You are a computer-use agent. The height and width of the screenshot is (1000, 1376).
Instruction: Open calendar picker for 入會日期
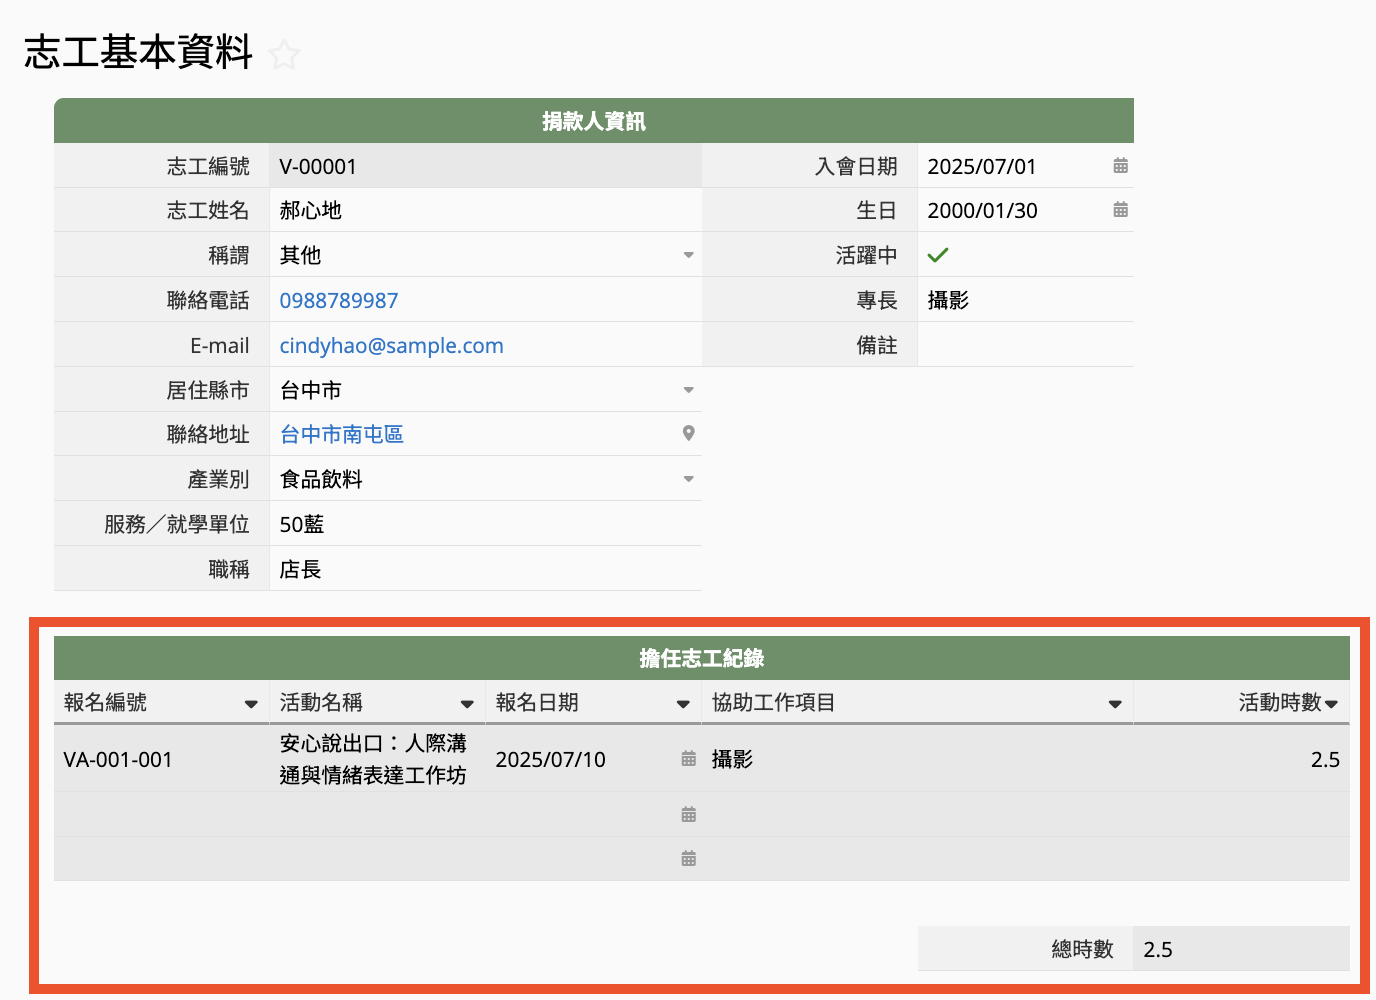[1120, 166]
